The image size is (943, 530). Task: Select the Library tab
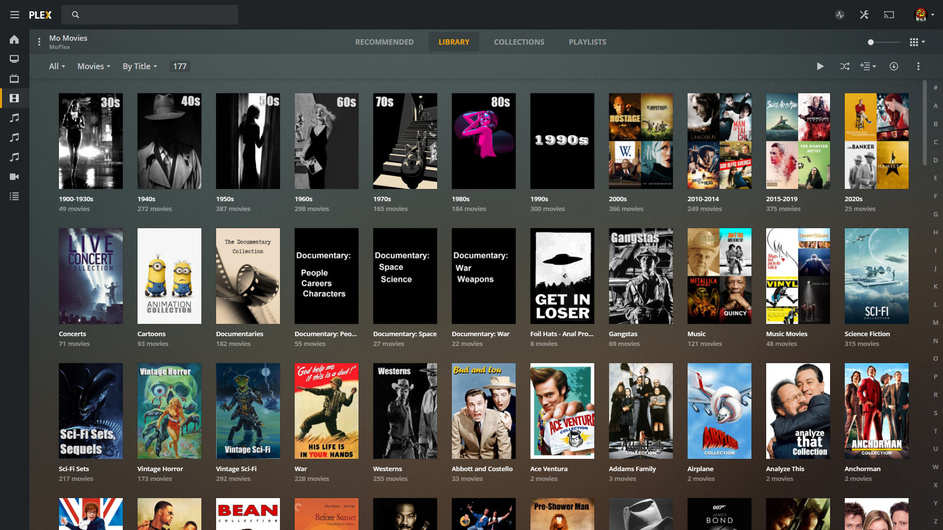point(454,42)
